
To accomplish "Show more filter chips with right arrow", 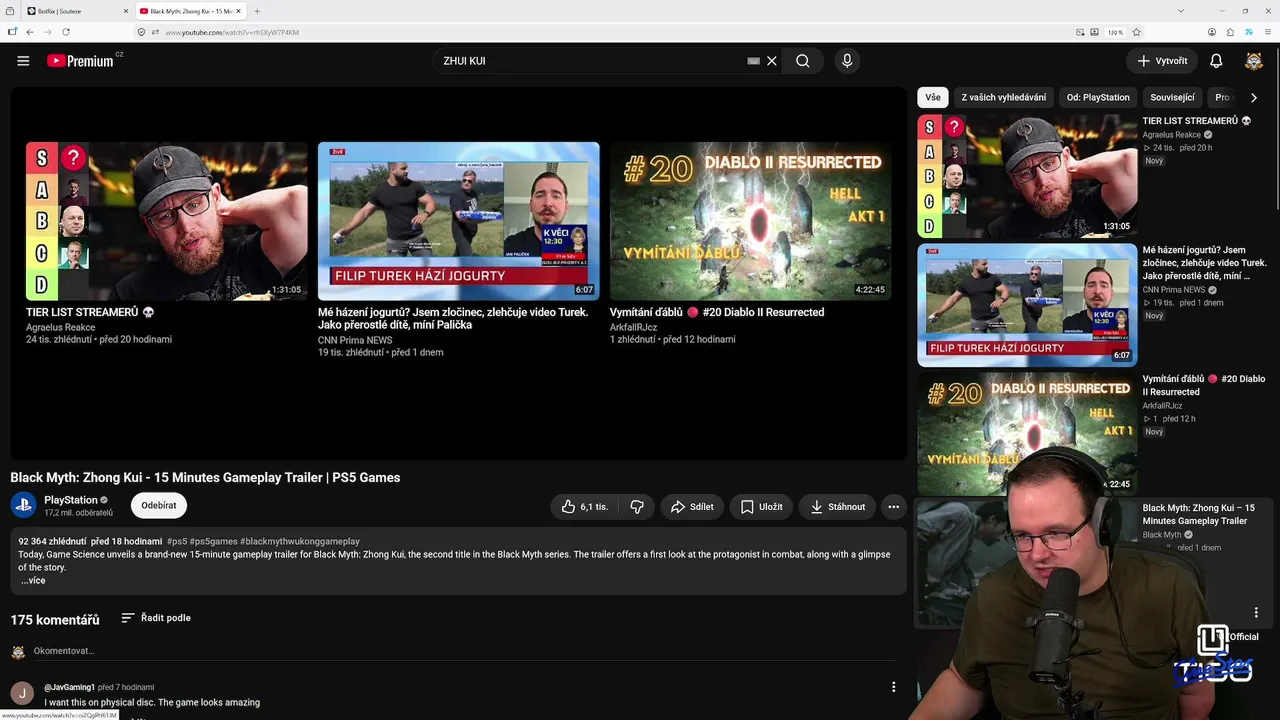I will point(1253,98).
